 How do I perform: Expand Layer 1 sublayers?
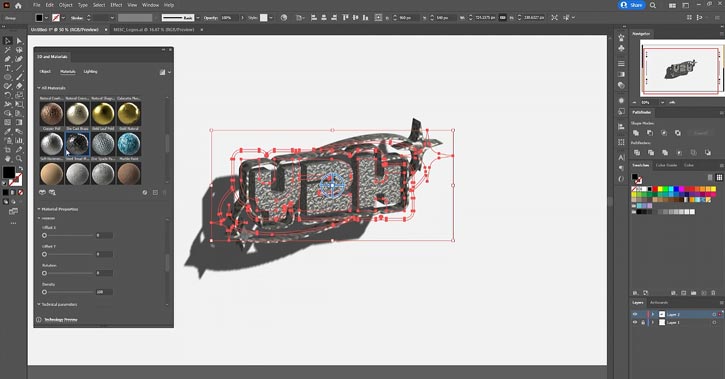pyautogui.click(x=653, y=322)
